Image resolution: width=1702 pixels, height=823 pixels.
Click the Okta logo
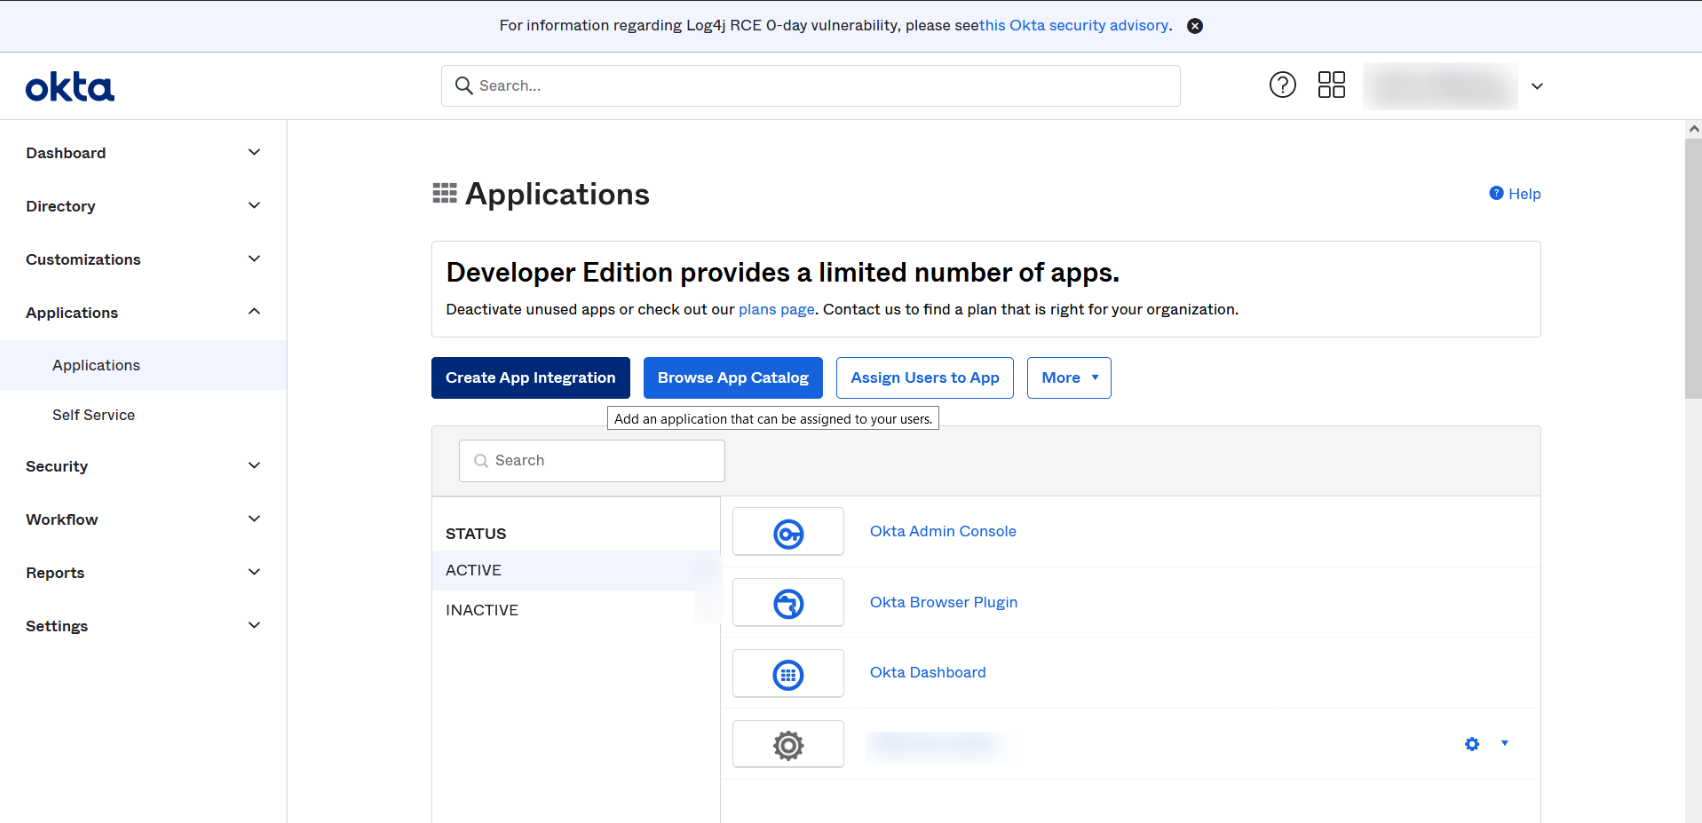coord(70,87)
